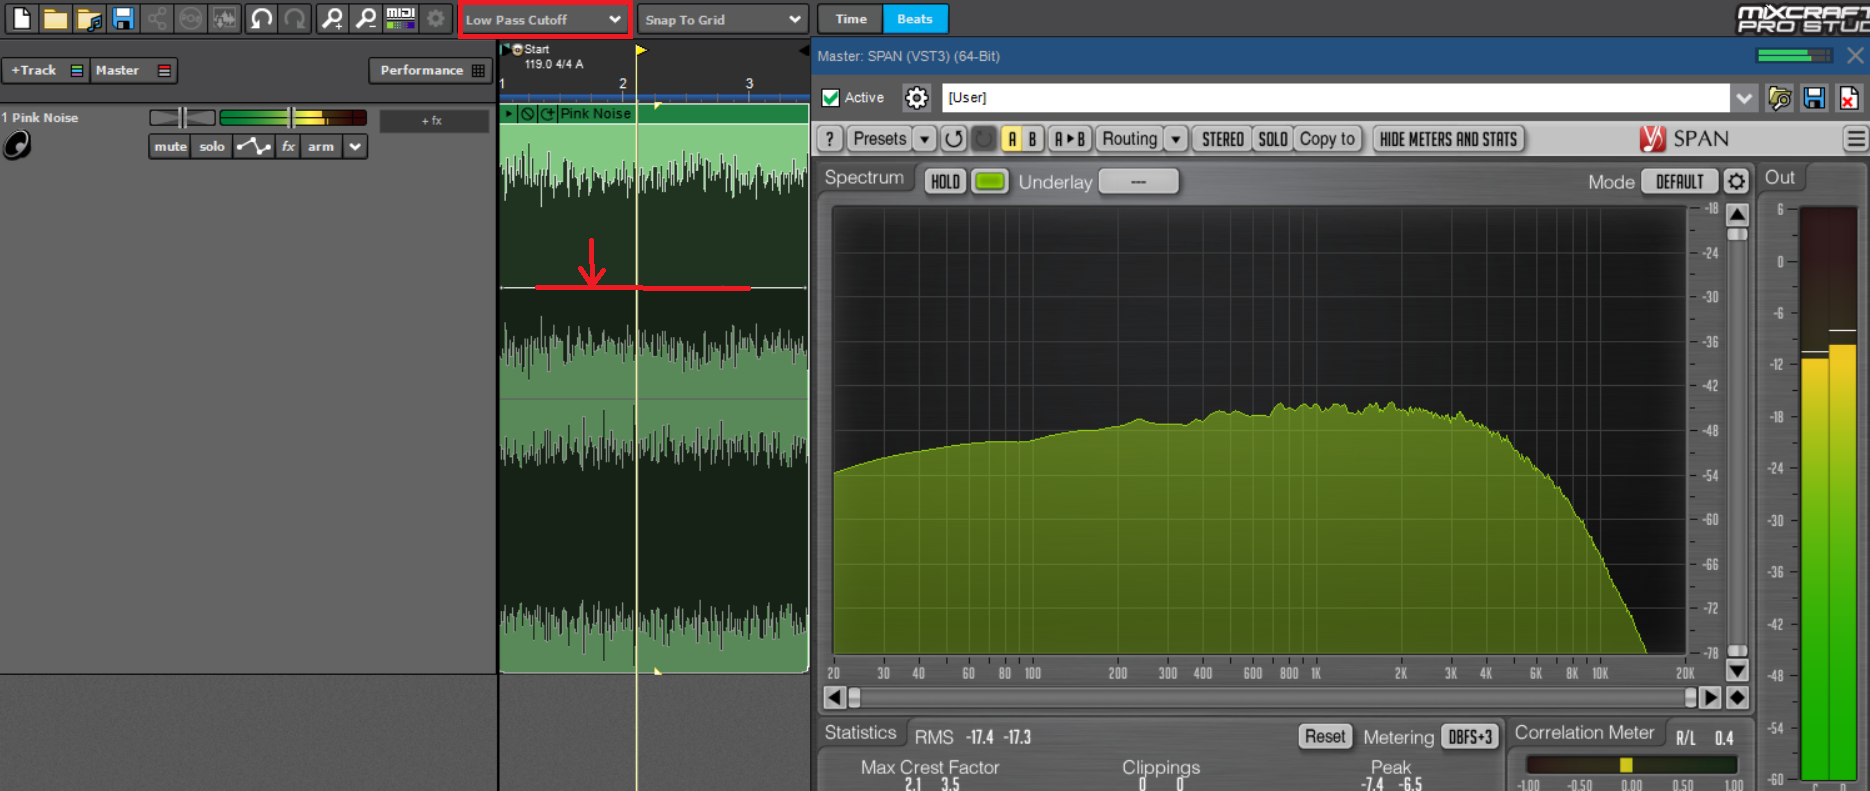The image size is (1870, 791).
Task: Open the Routing dropdown arrow in SPAN
Action: [1176, 139]
